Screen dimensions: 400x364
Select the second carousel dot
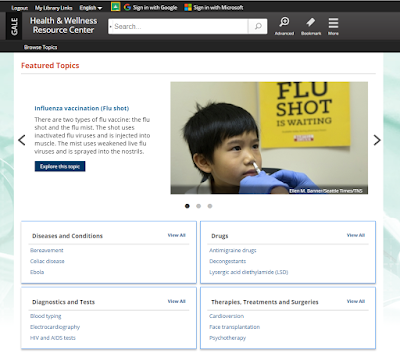click(x=199, y=206)
